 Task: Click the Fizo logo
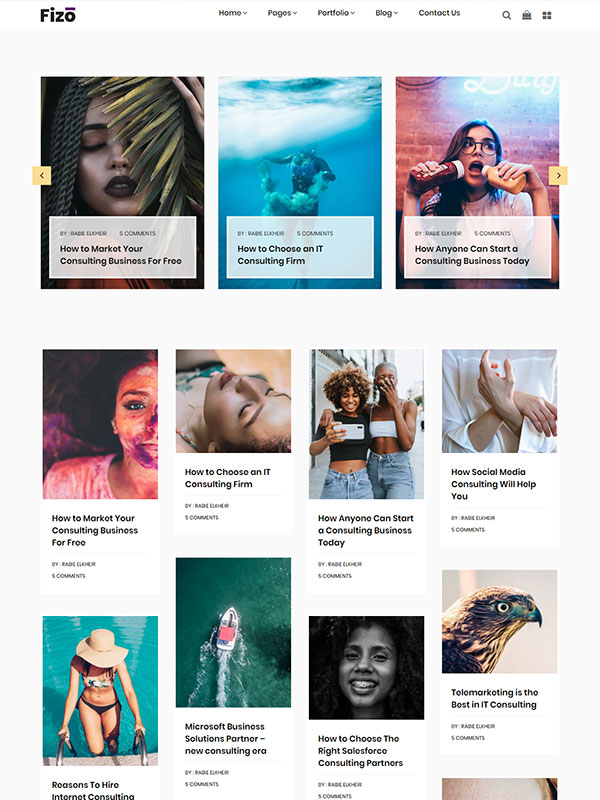point(58,15)
